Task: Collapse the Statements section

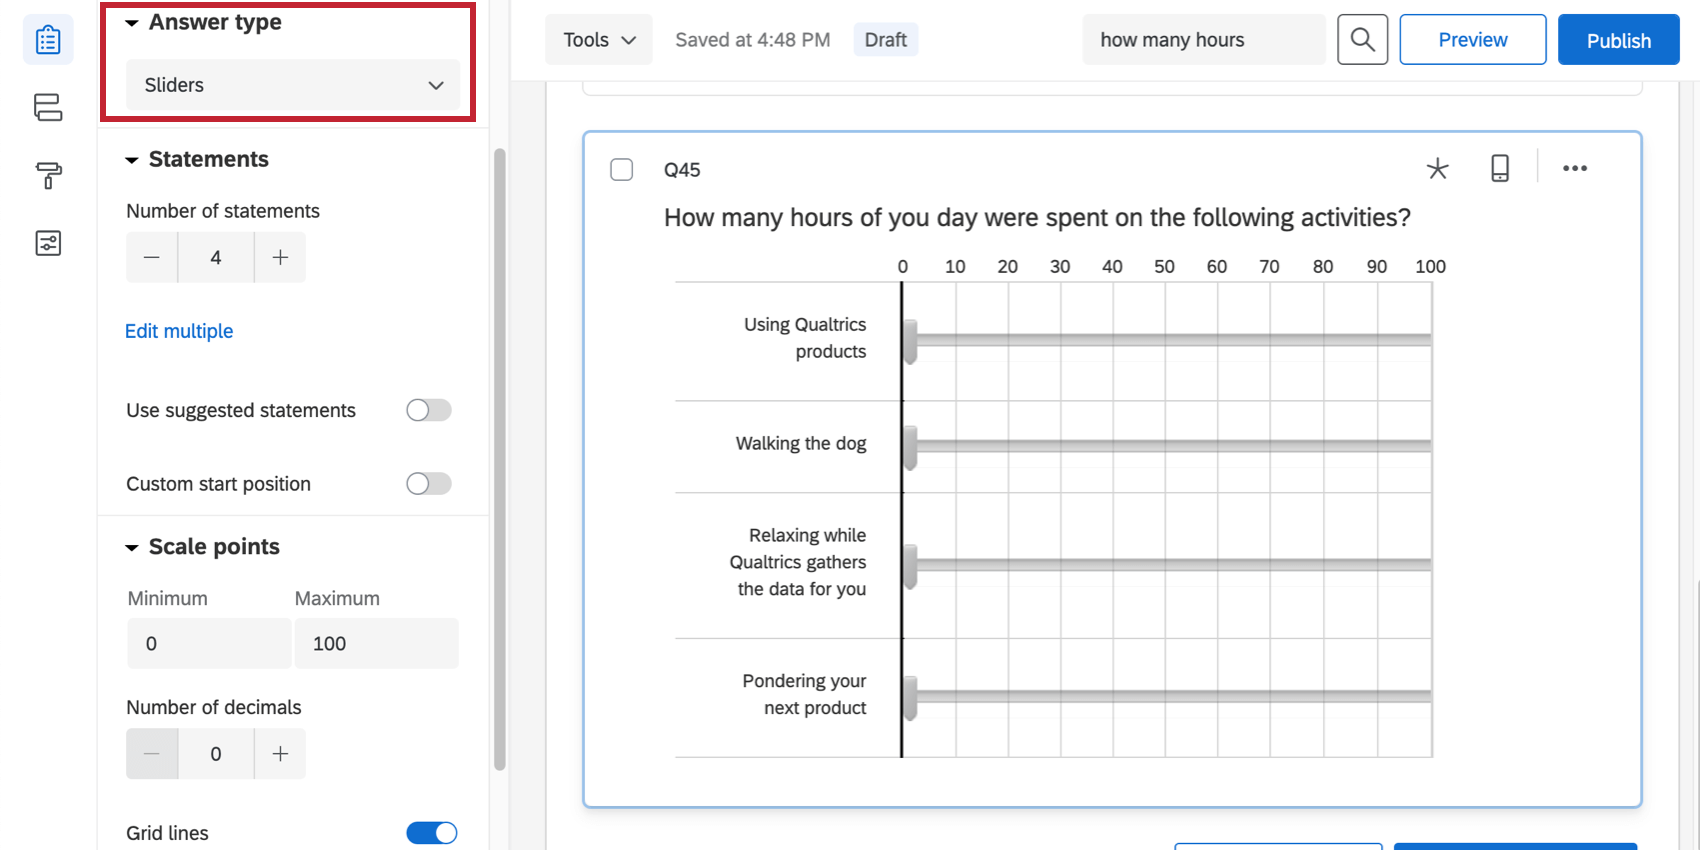Action: pyautogui.click(x=132, y=160)
